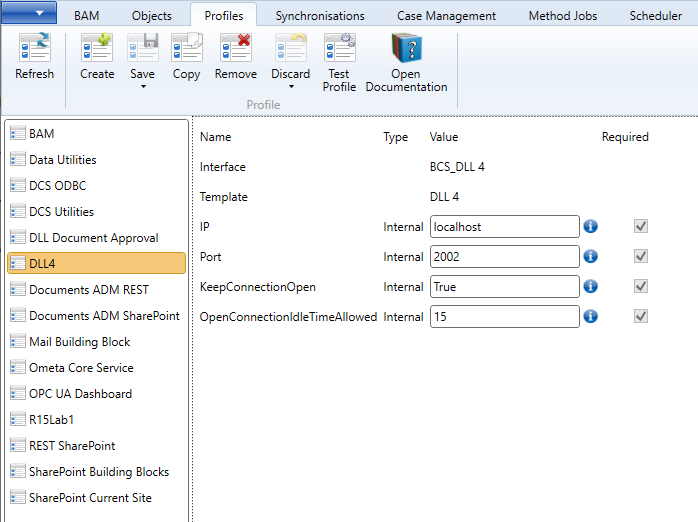The width and height of the screenshot is (698, 522).
Task: Click the Value column header
Action: [x=444, y=137]
